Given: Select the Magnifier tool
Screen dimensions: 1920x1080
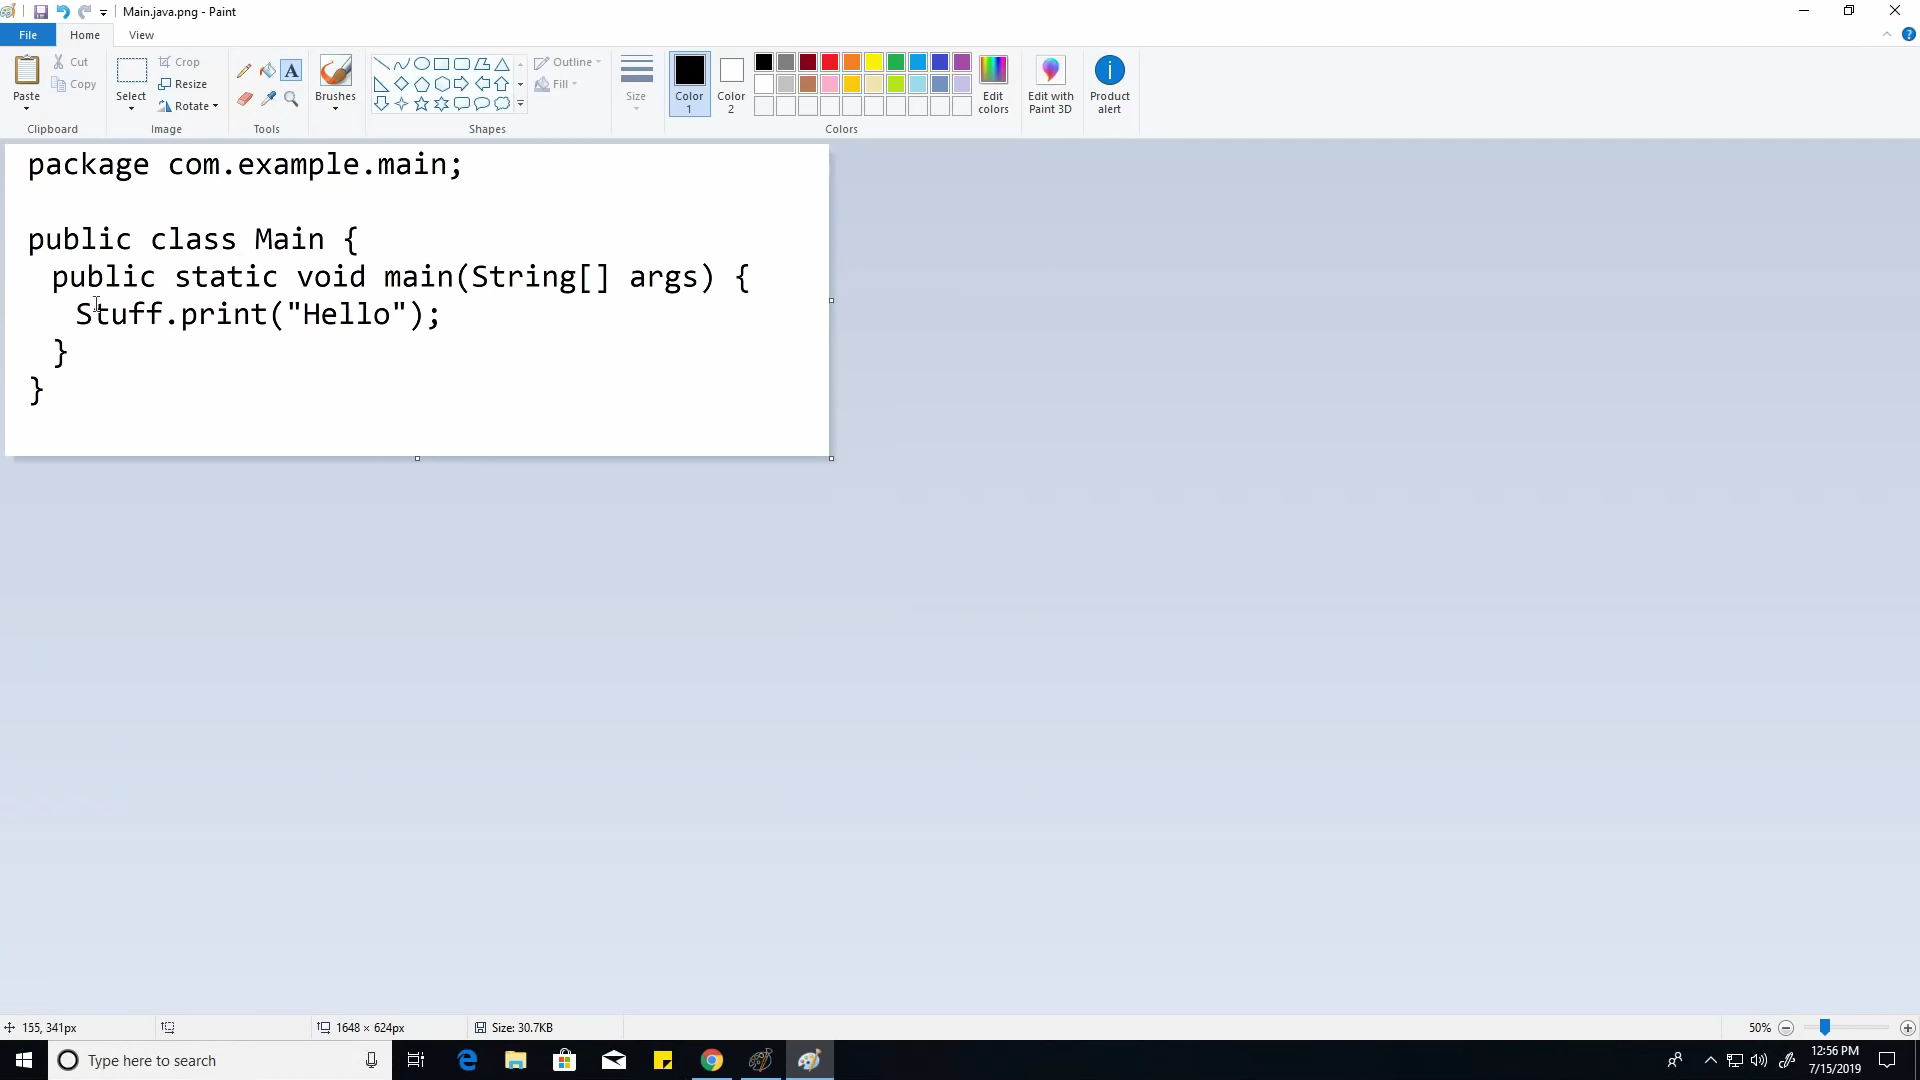Looking at the screenshot, I should pos(291,99).
